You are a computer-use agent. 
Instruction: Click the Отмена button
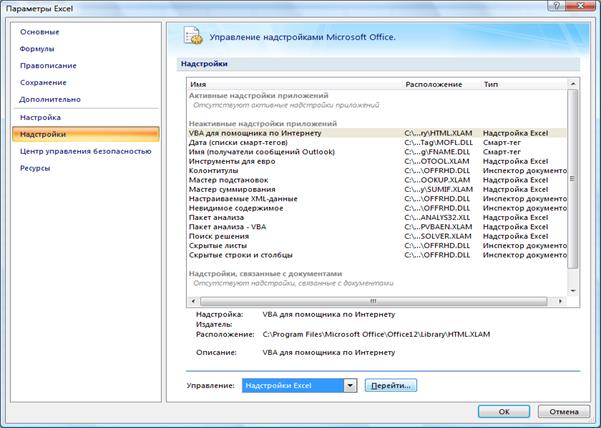(x=563, y=410)
